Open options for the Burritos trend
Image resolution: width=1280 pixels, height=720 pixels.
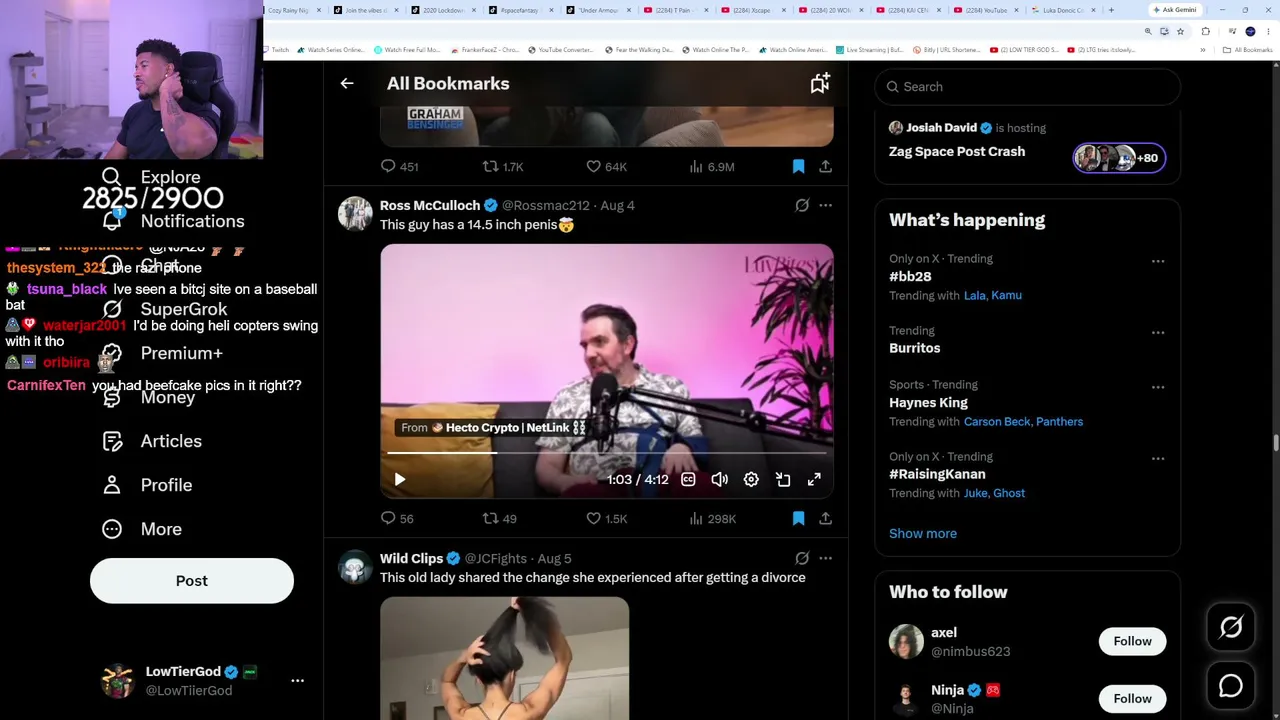1157,333
